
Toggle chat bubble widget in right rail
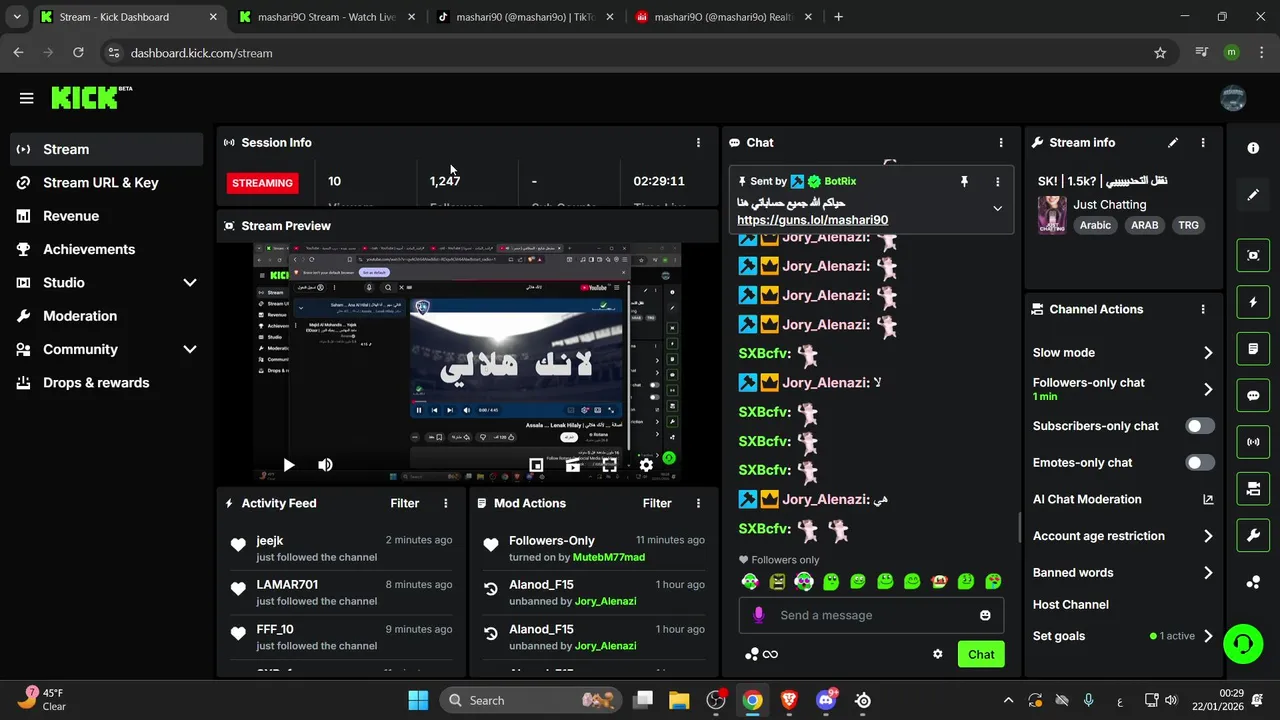(x=1253, y=395)
